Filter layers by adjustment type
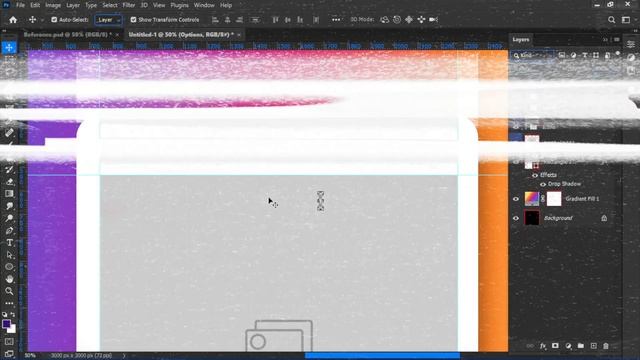The height and width of the screenshot is (360, 640). [573, 56]
